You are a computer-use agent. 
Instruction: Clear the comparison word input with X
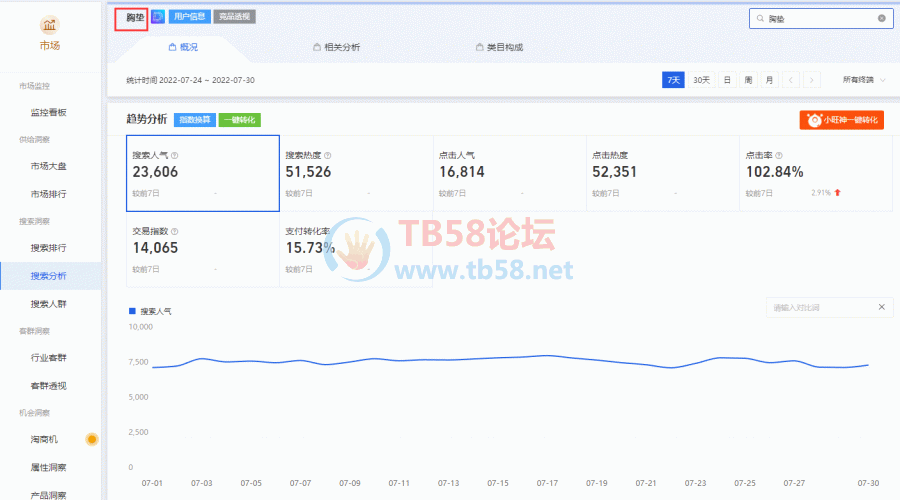[x=881, y=308]
